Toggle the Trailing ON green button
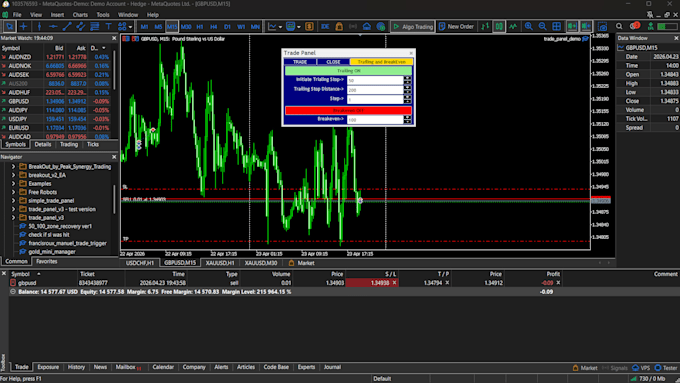 348,71
